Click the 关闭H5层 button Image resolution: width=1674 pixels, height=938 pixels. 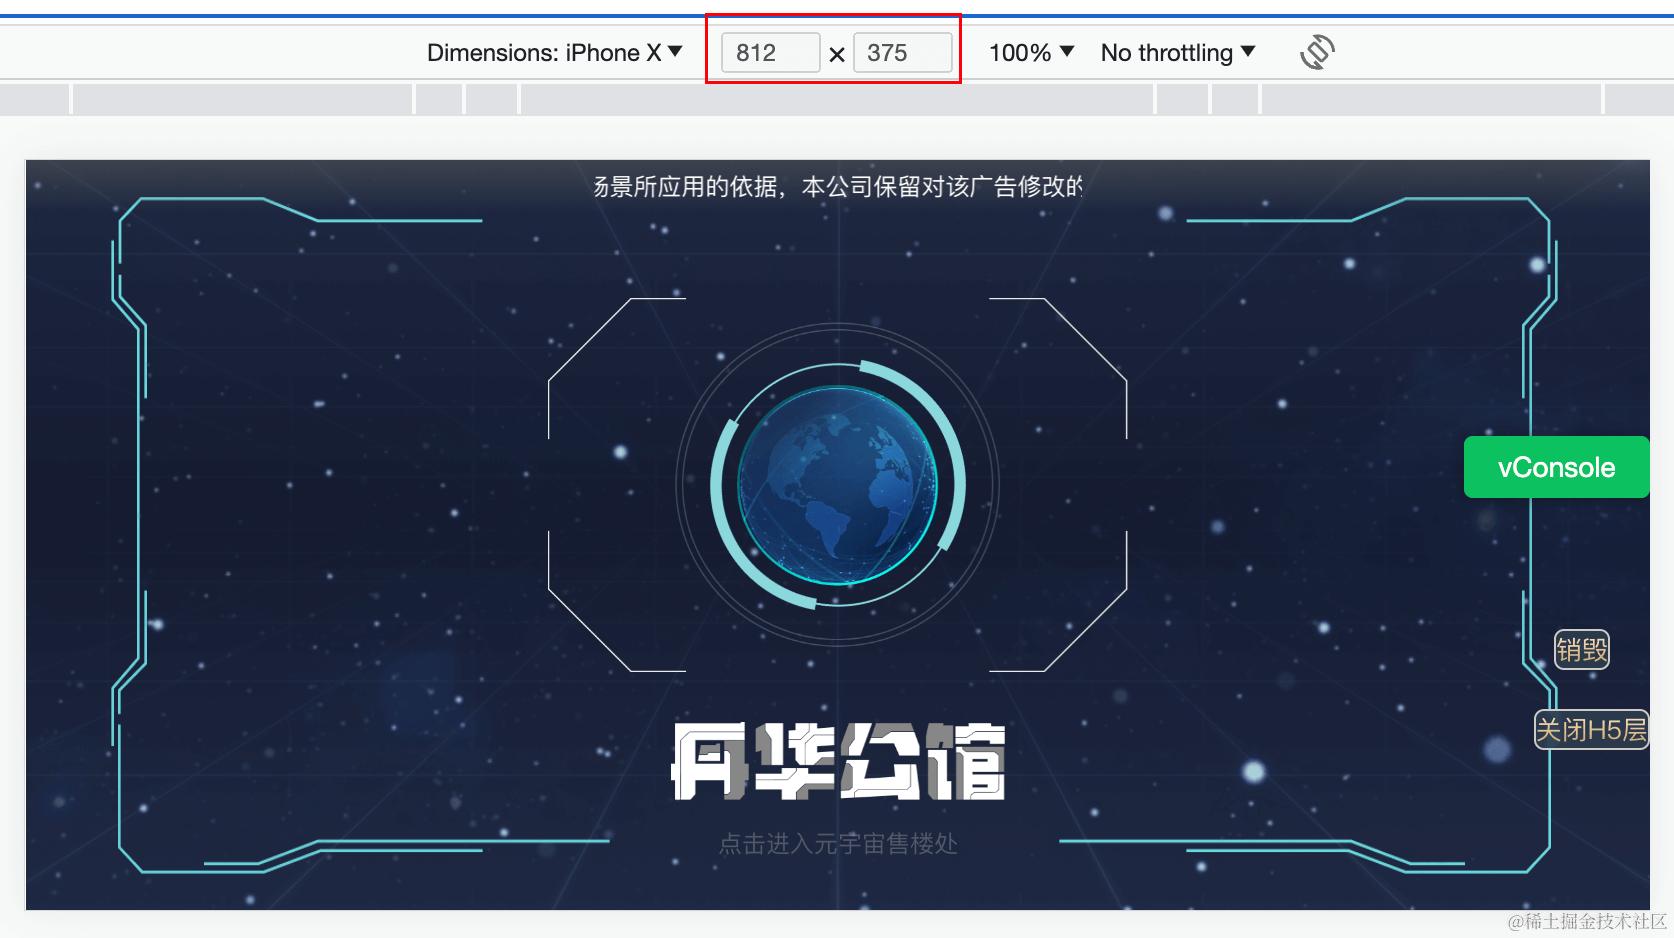[1591, 729]
